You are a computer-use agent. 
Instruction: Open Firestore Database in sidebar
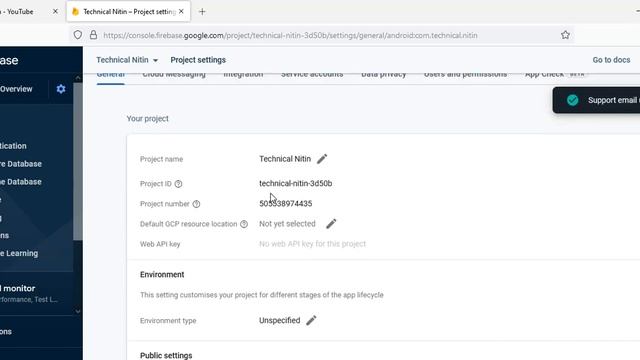point(21,164)
